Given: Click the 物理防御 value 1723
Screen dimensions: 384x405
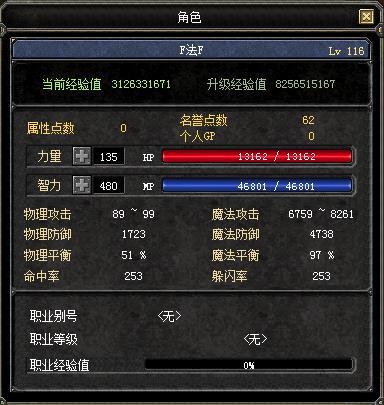Looking at the screenshot, I should coord(133,234).
